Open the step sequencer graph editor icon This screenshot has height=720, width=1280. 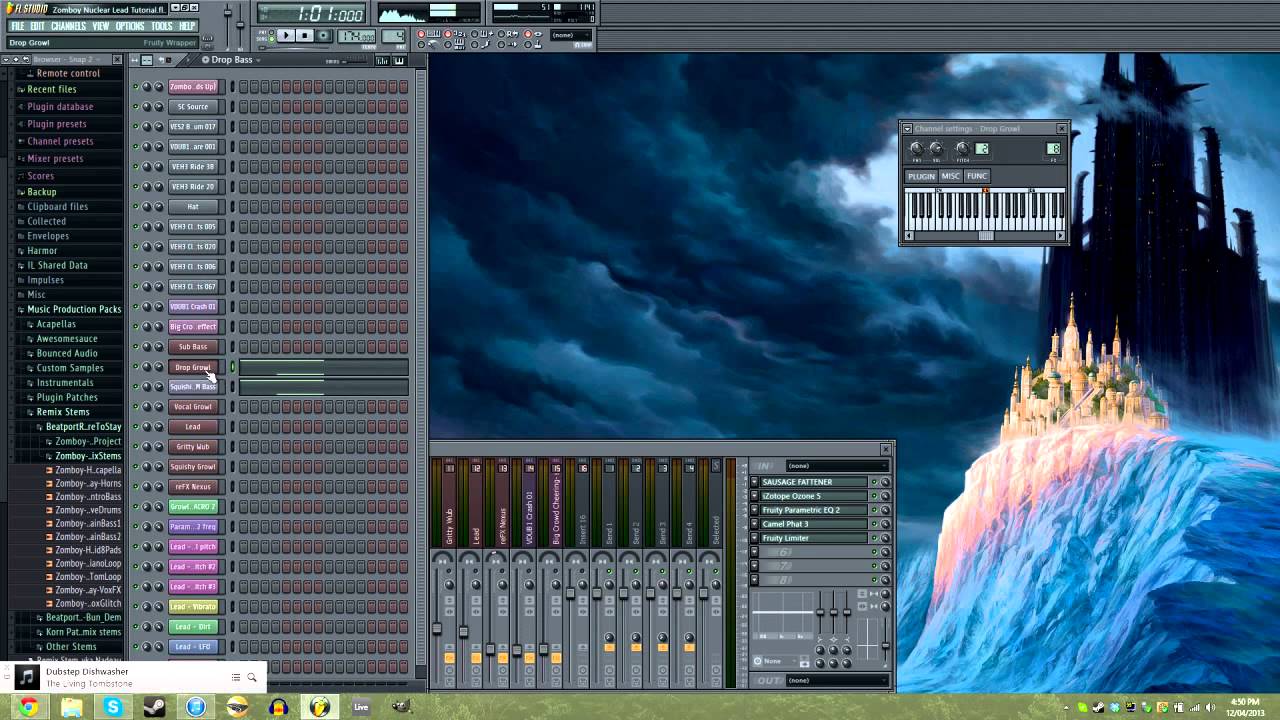[x=382, y=60]
